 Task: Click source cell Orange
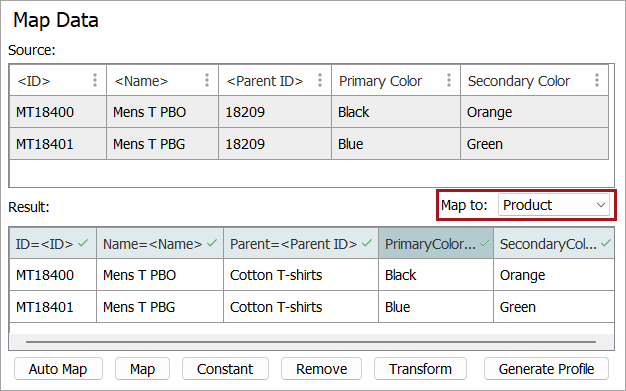click(535, 112)
